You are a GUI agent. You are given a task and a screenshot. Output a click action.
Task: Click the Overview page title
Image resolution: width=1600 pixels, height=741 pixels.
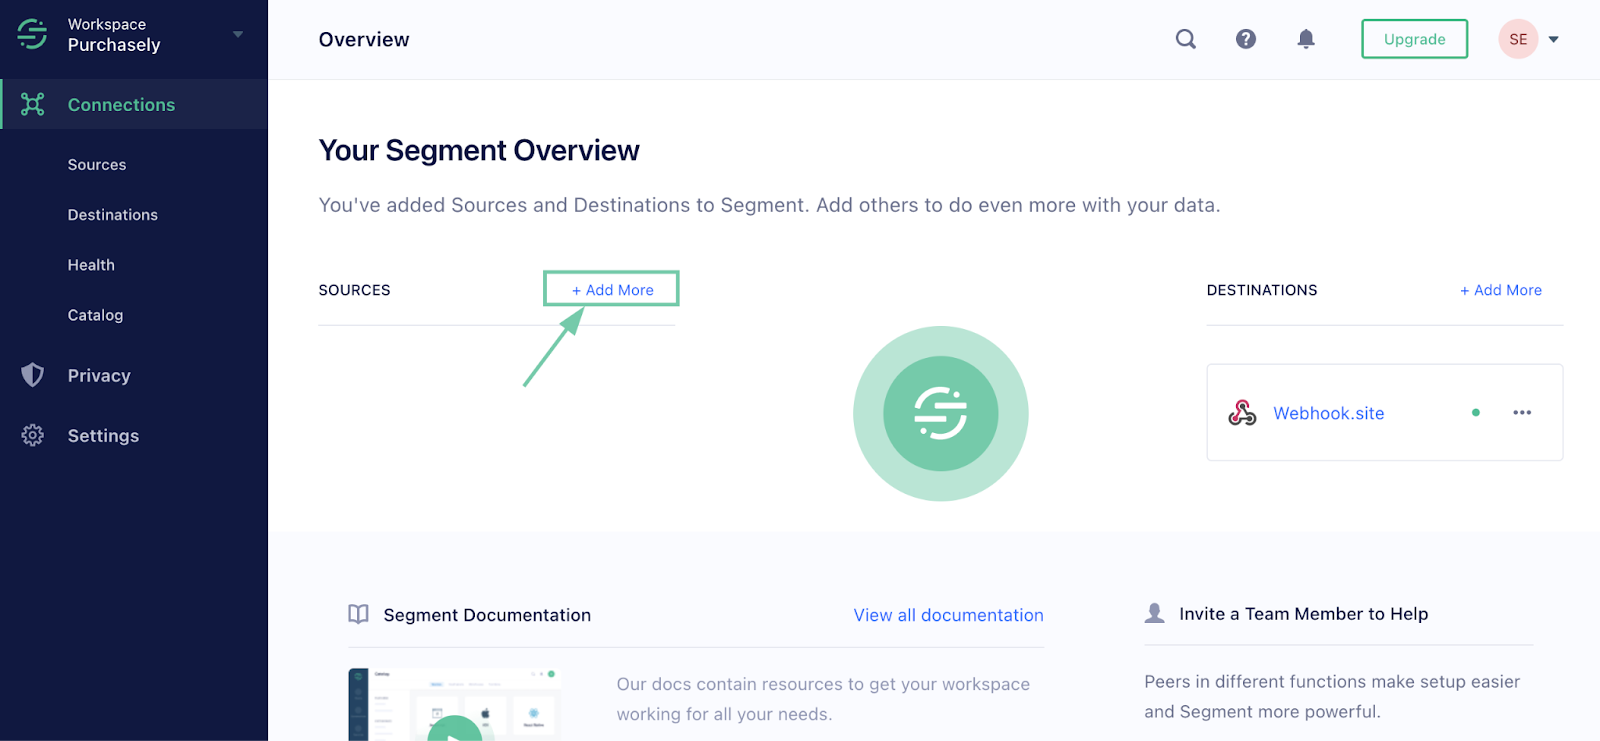tap(364, 40)
